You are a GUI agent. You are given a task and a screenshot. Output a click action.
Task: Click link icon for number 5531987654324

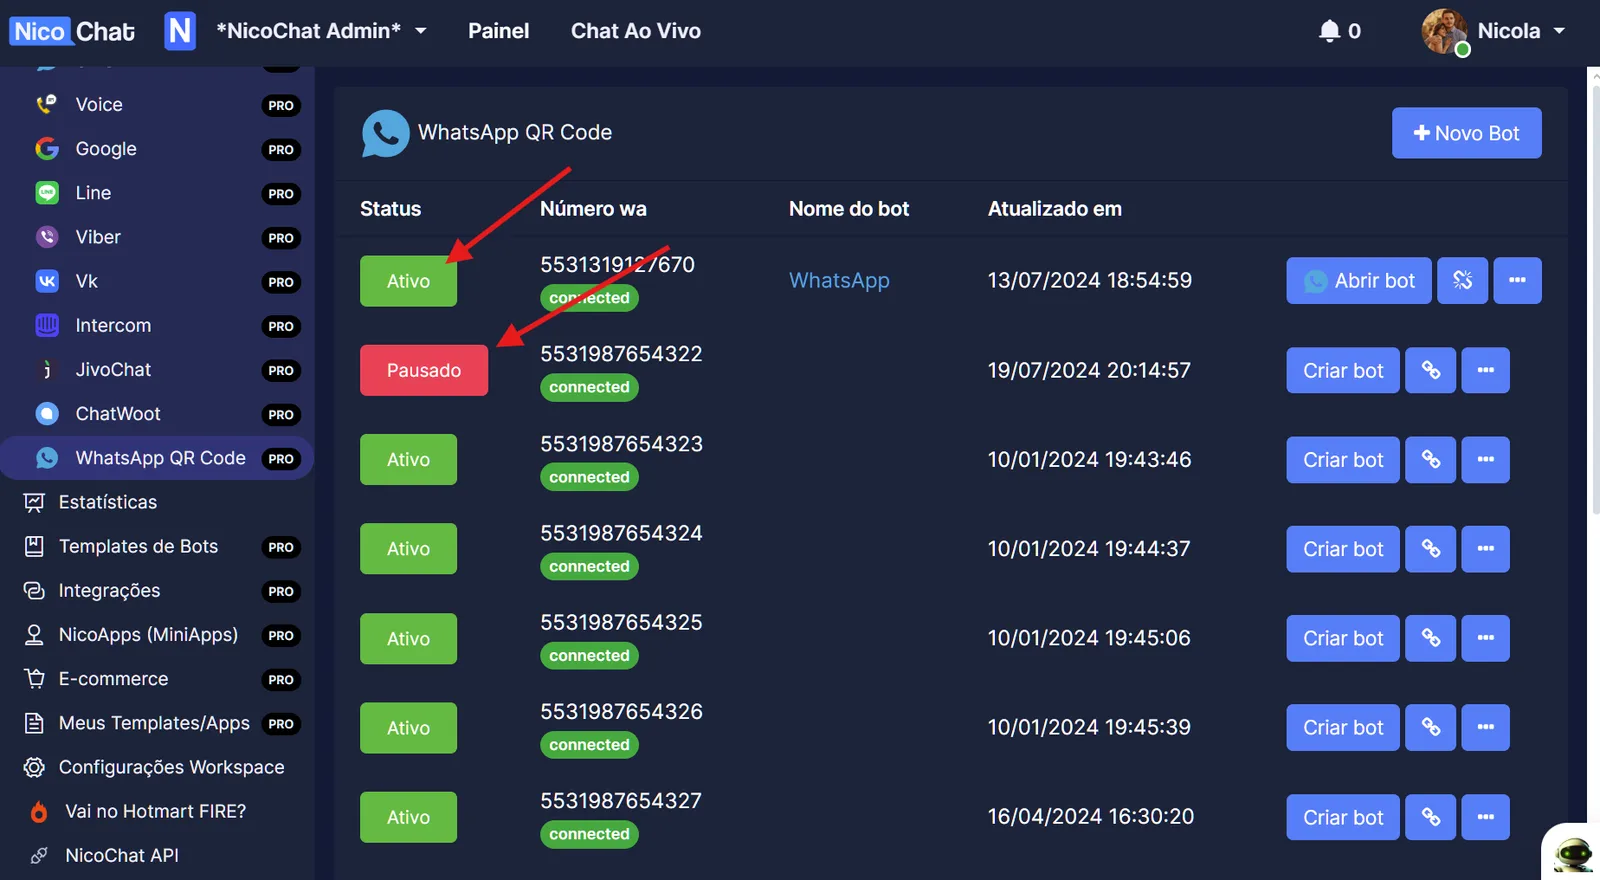(x=1431, y=549)
